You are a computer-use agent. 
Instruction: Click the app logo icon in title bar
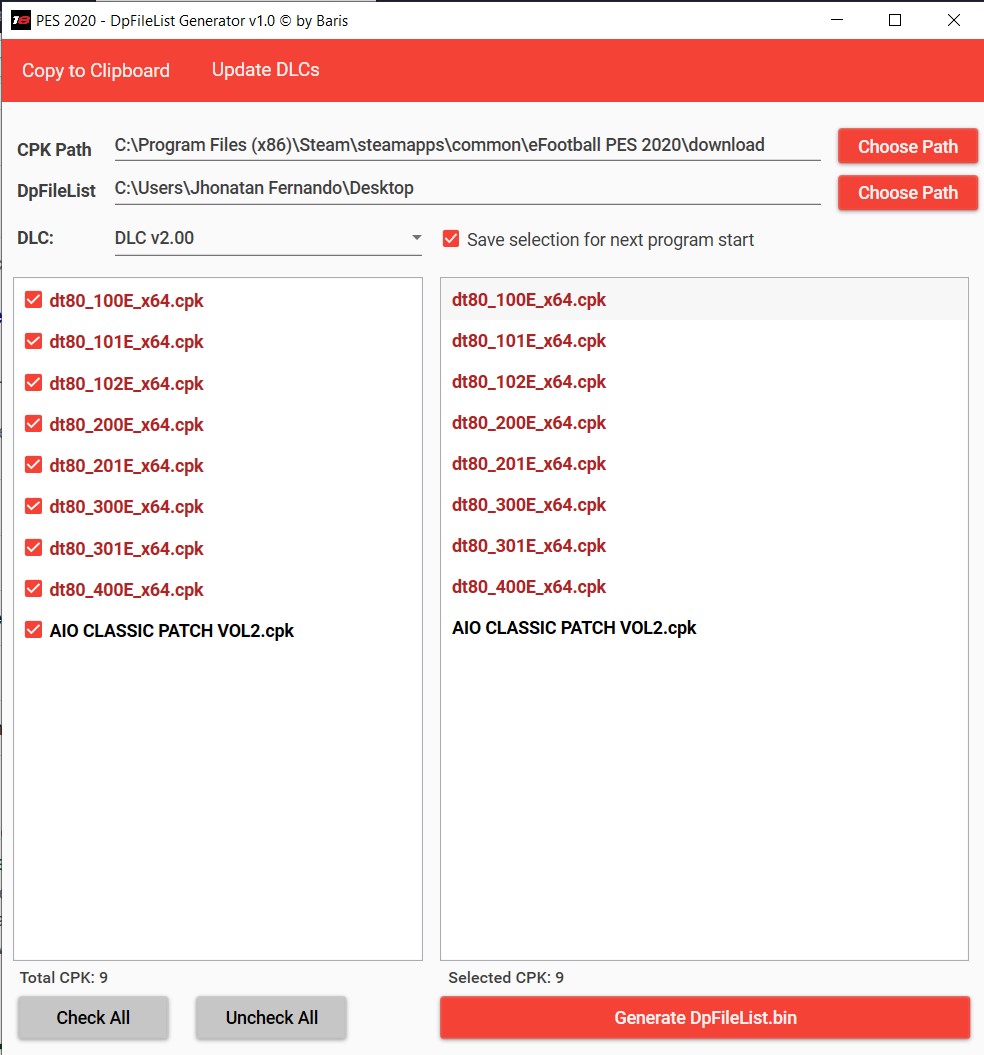coord(21,20)
